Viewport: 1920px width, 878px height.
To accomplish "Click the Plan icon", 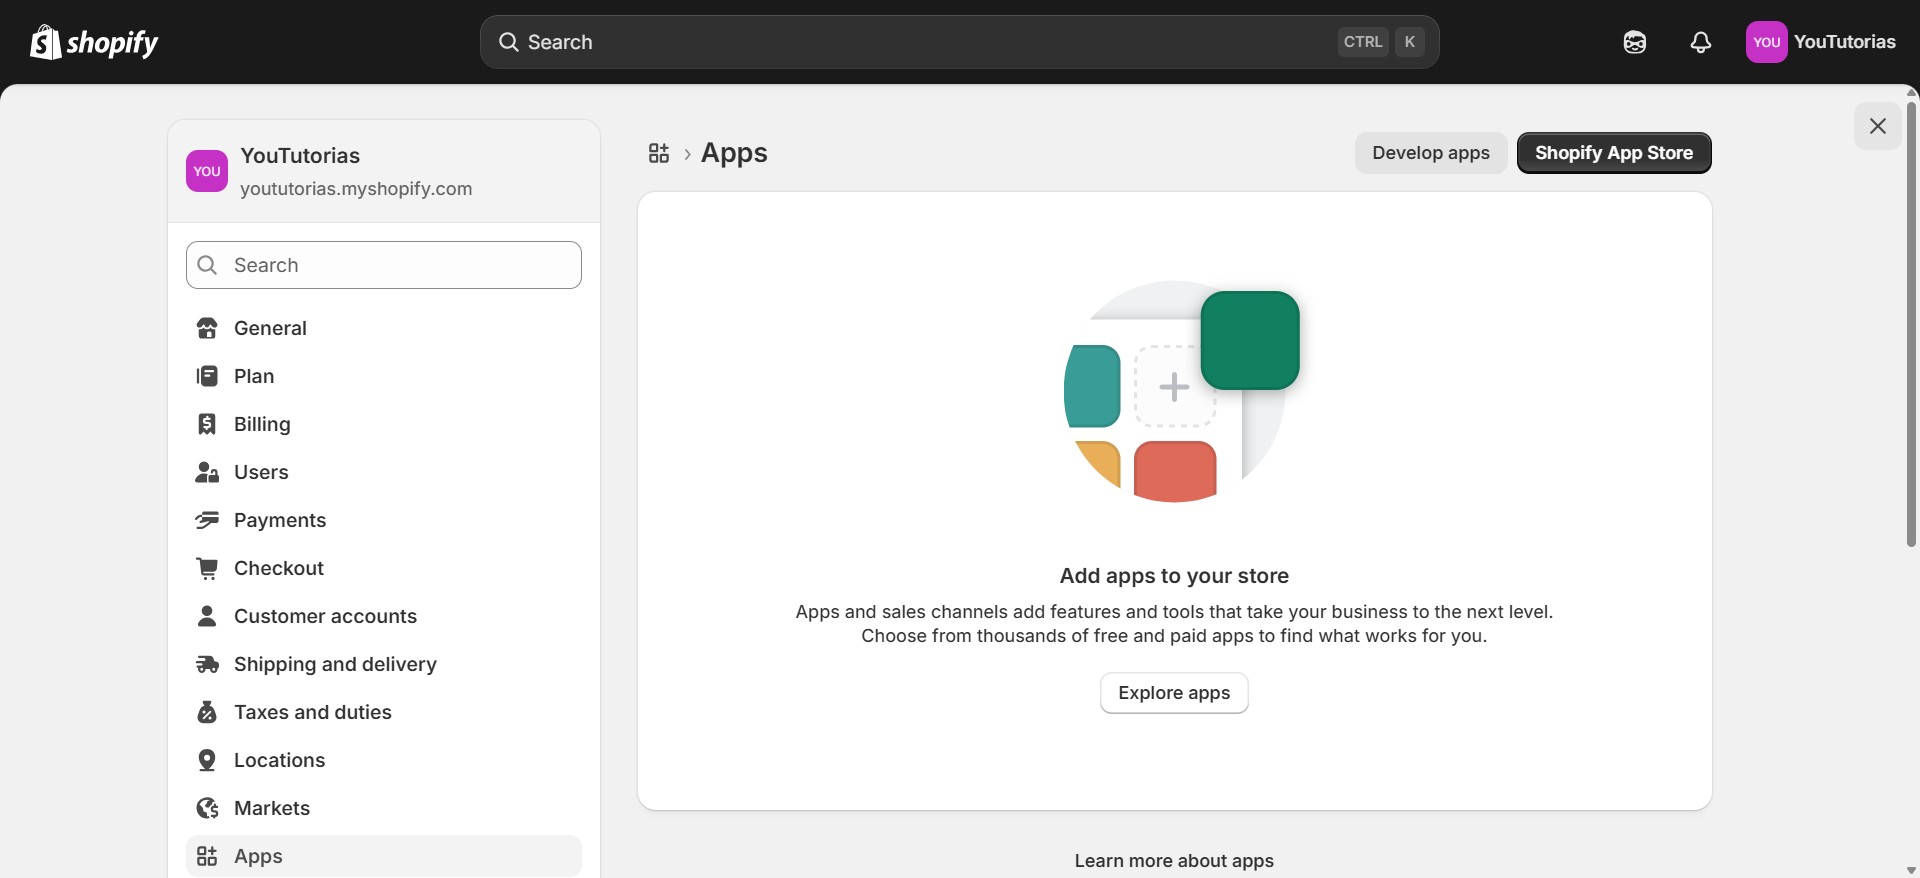I will 207,376.
